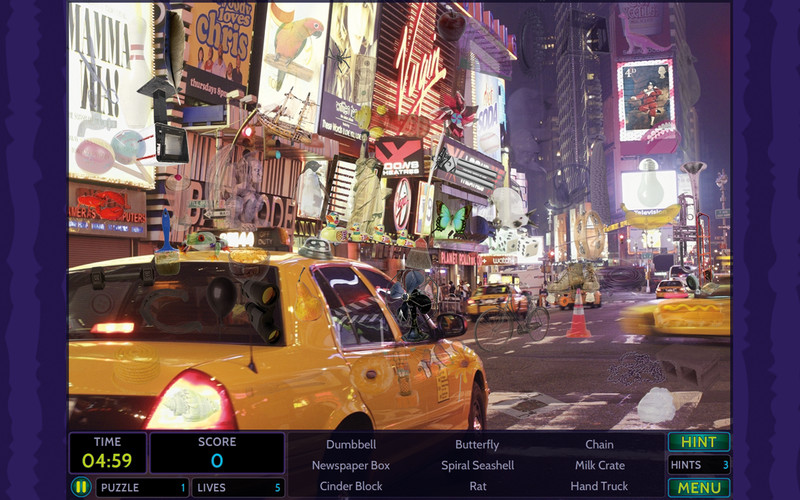Click the old computer monitor
800x500 pixels.
pyautogui.click(x=171, y=143)
